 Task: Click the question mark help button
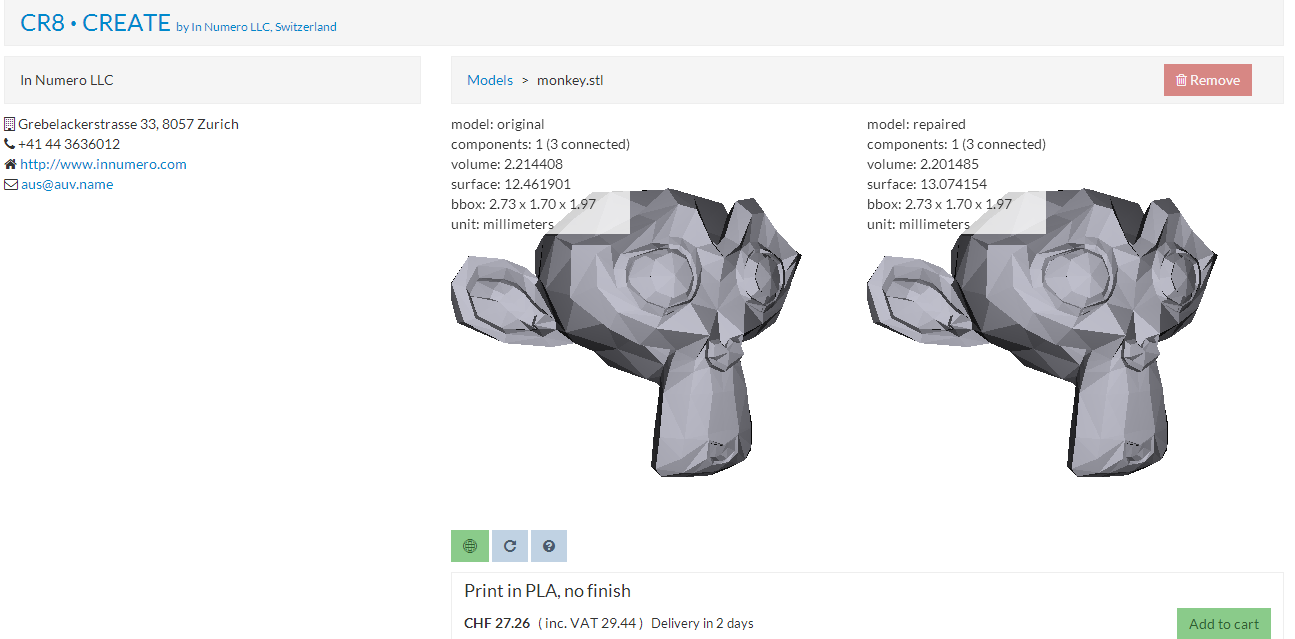point(548,546)
